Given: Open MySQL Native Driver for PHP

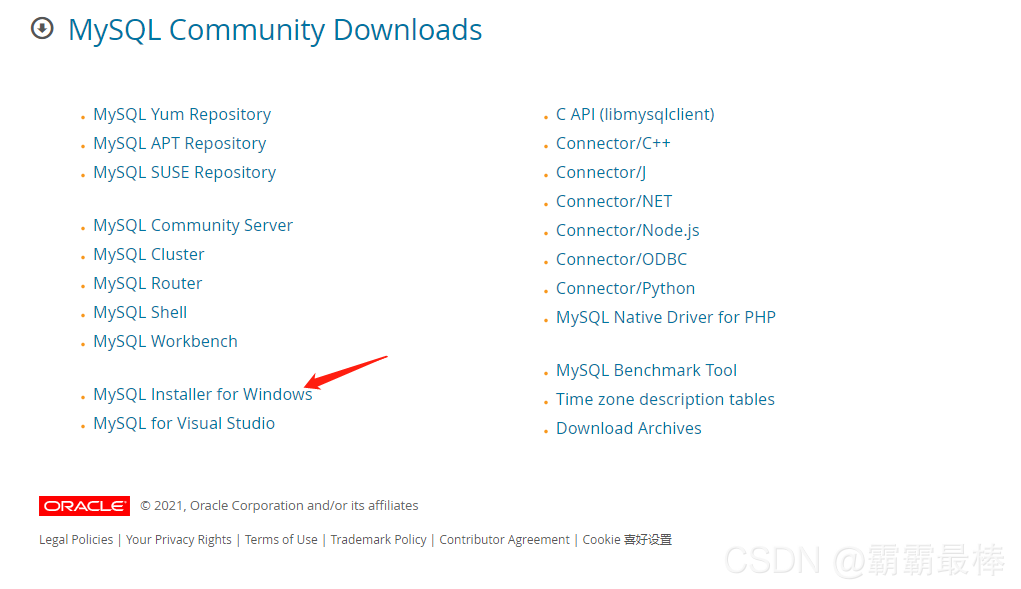Looking at the screenshot, I should click(x=665, y=317).
